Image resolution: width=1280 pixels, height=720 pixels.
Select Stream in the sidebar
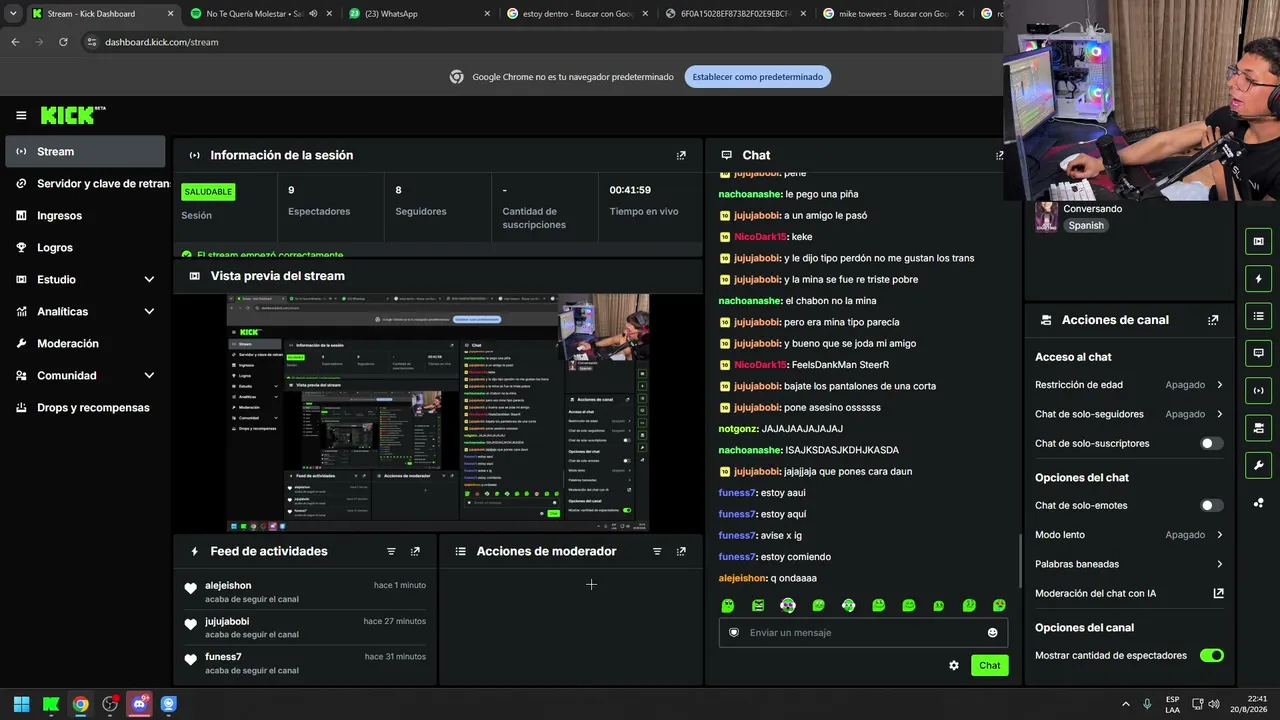pos(86,152)
